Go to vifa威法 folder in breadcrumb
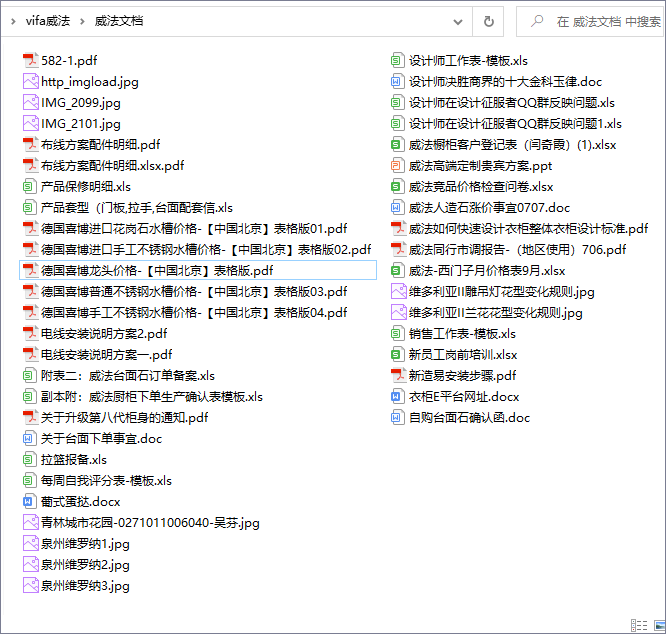 [48, 21]
